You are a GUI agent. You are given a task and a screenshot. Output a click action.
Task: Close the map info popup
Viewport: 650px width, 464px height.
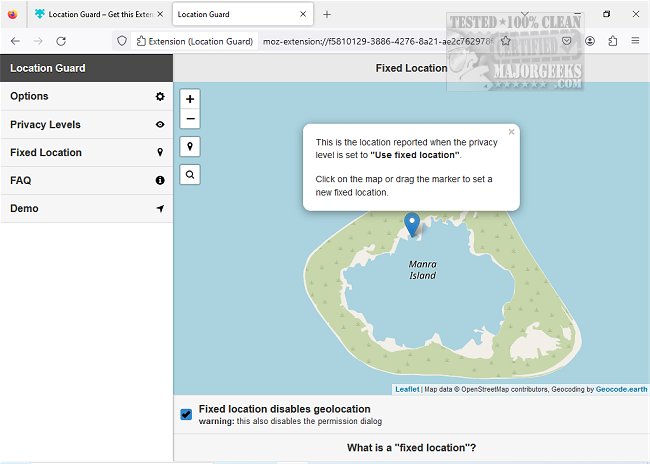point(511,132)
